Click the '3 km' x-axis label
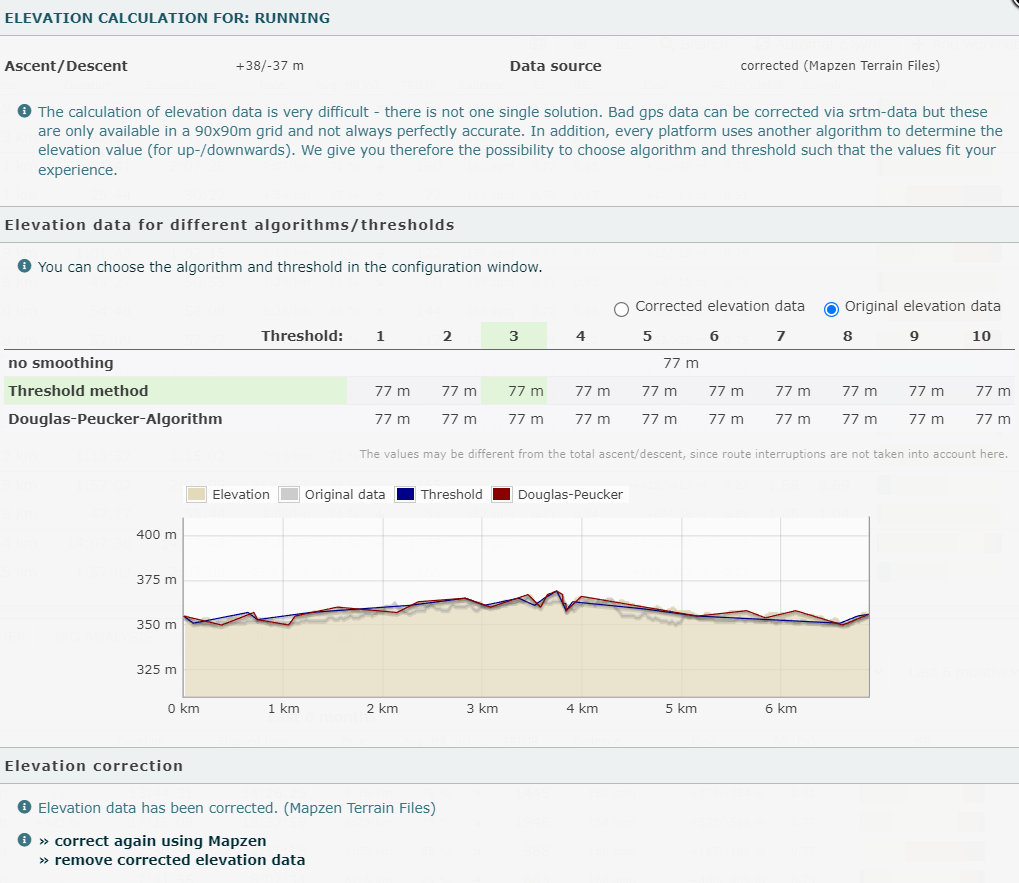The height and width of the screenshot is (883, 1019). click(482, 708)
